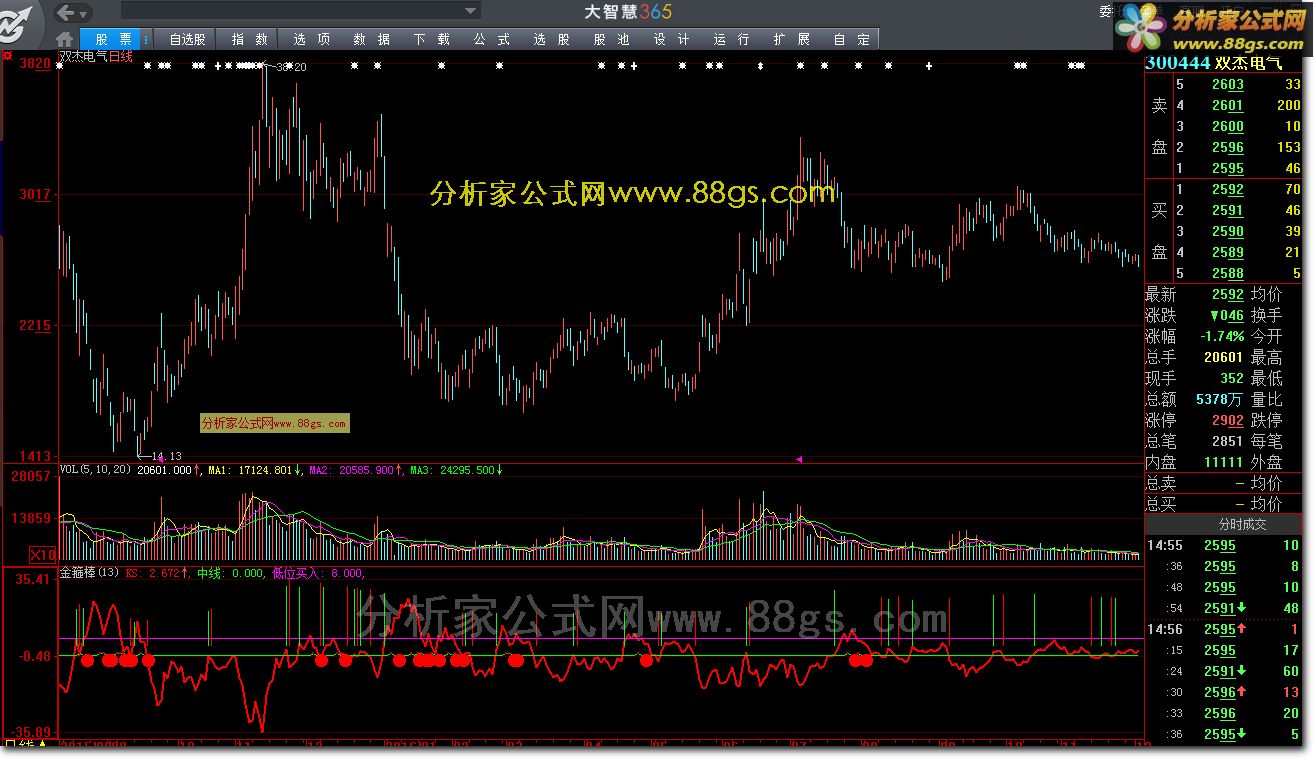Go back with the arrow button
The height and width of the screenshot is (759, 1315).
[x=65, y=13]
